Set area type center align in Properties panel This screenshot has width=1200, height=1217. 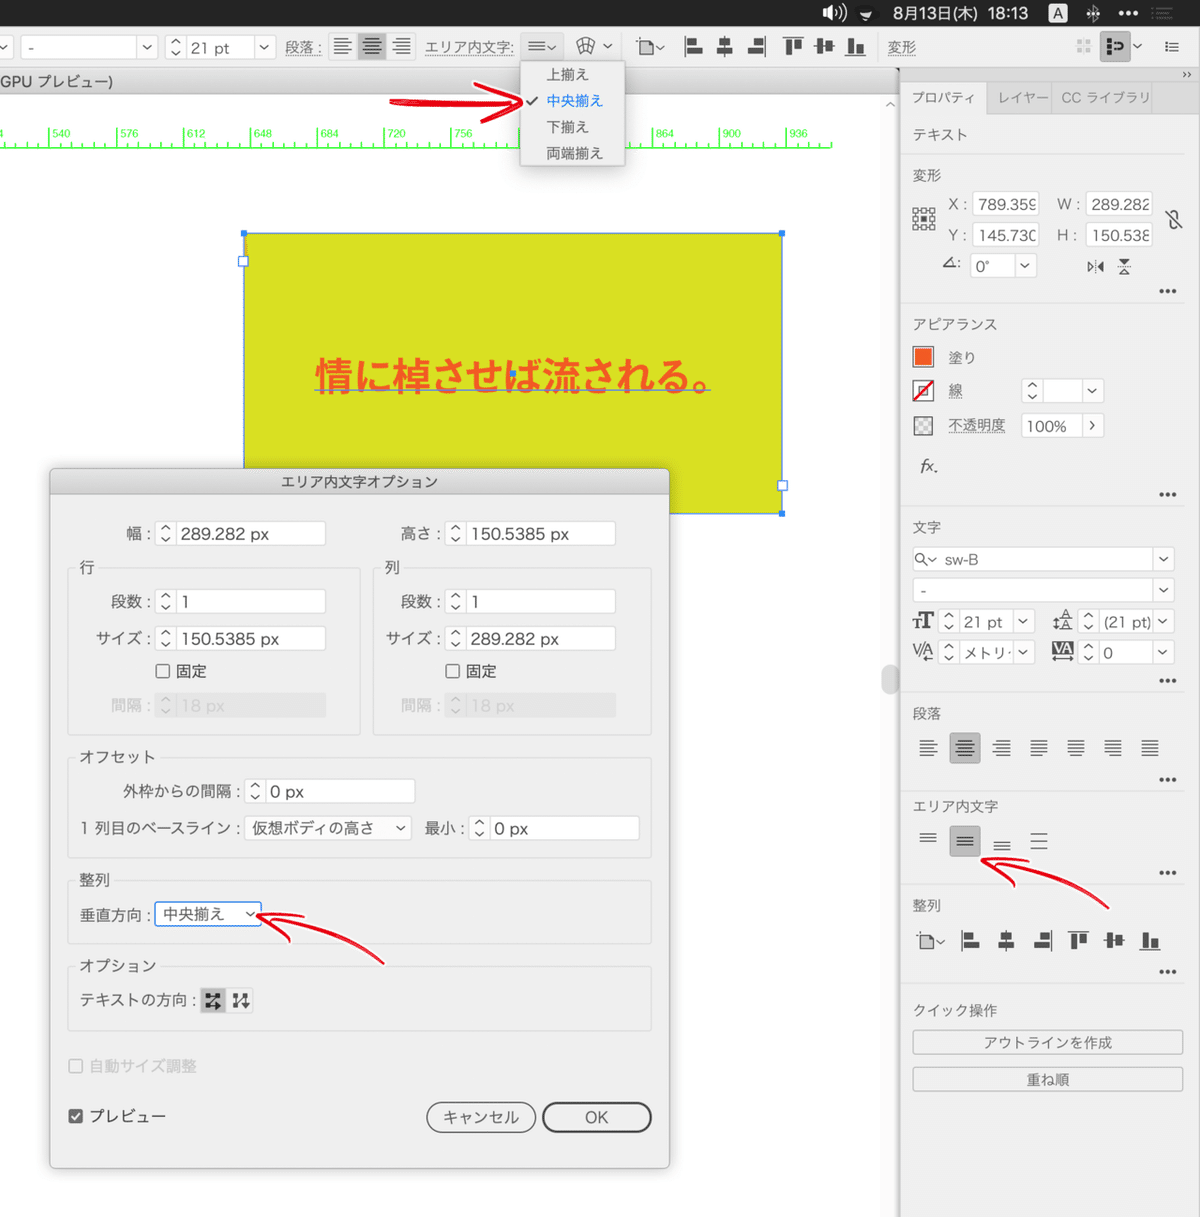point(965,841)
